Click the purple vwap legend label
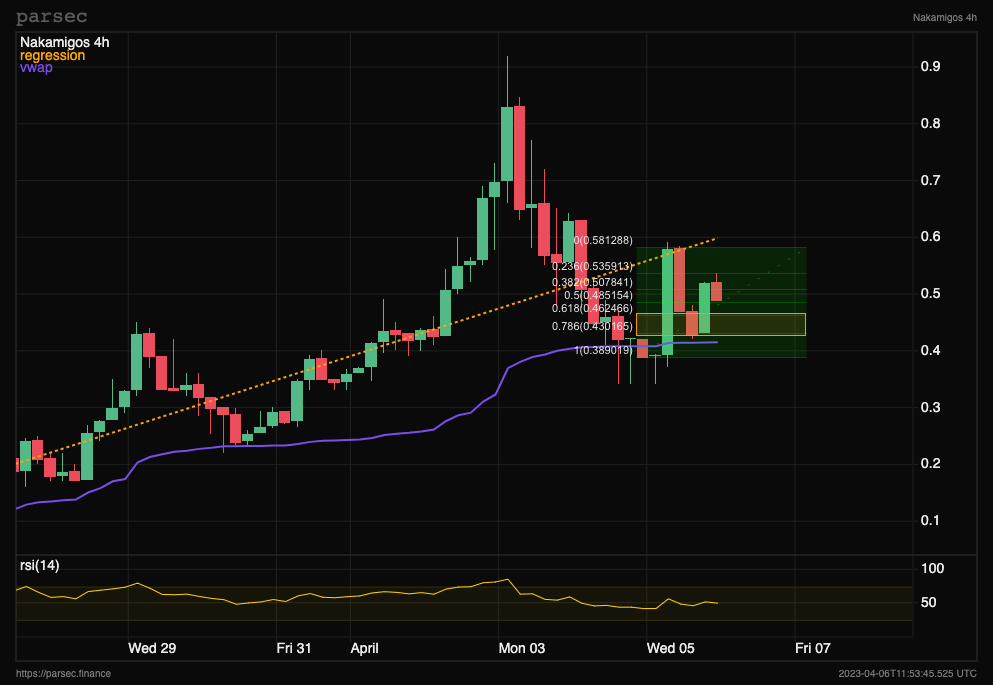Image resolution: width=993 pixels, height=685 pixels. click(36, 67)
